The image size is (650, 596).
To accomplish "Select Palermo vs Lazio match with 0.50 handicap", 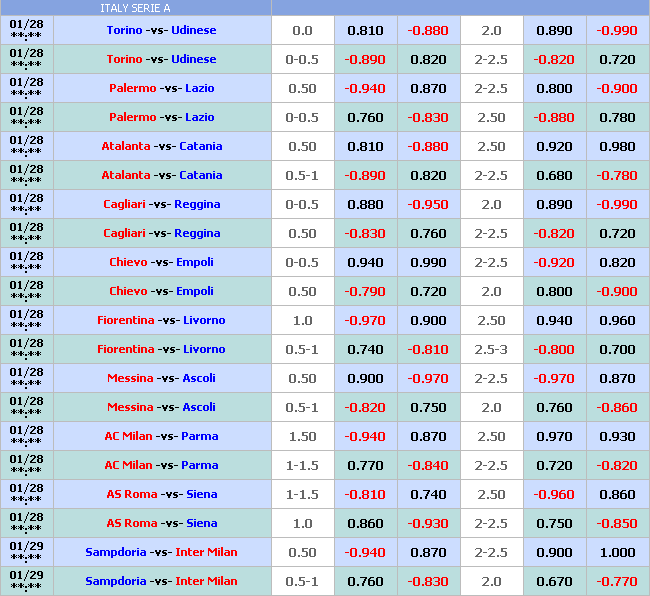I will [161, 88].
